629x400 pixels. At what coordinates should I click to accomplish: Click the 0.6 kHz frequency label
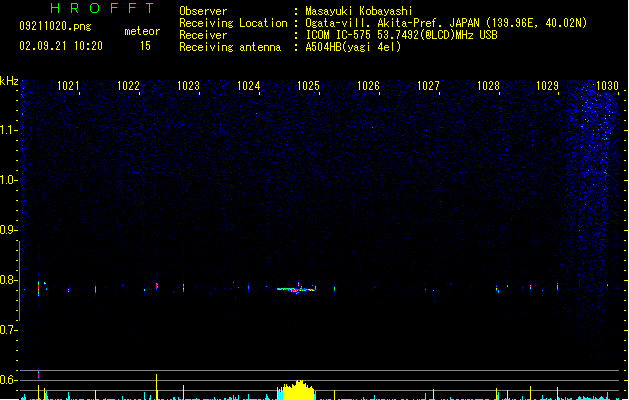click(8, 380)
